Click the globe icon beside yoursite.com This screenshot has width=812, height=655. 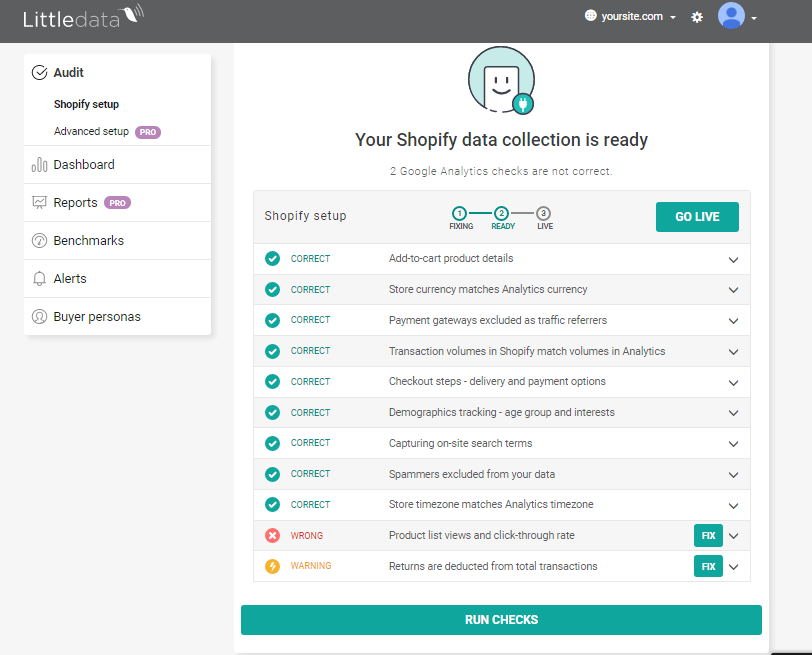590,16
